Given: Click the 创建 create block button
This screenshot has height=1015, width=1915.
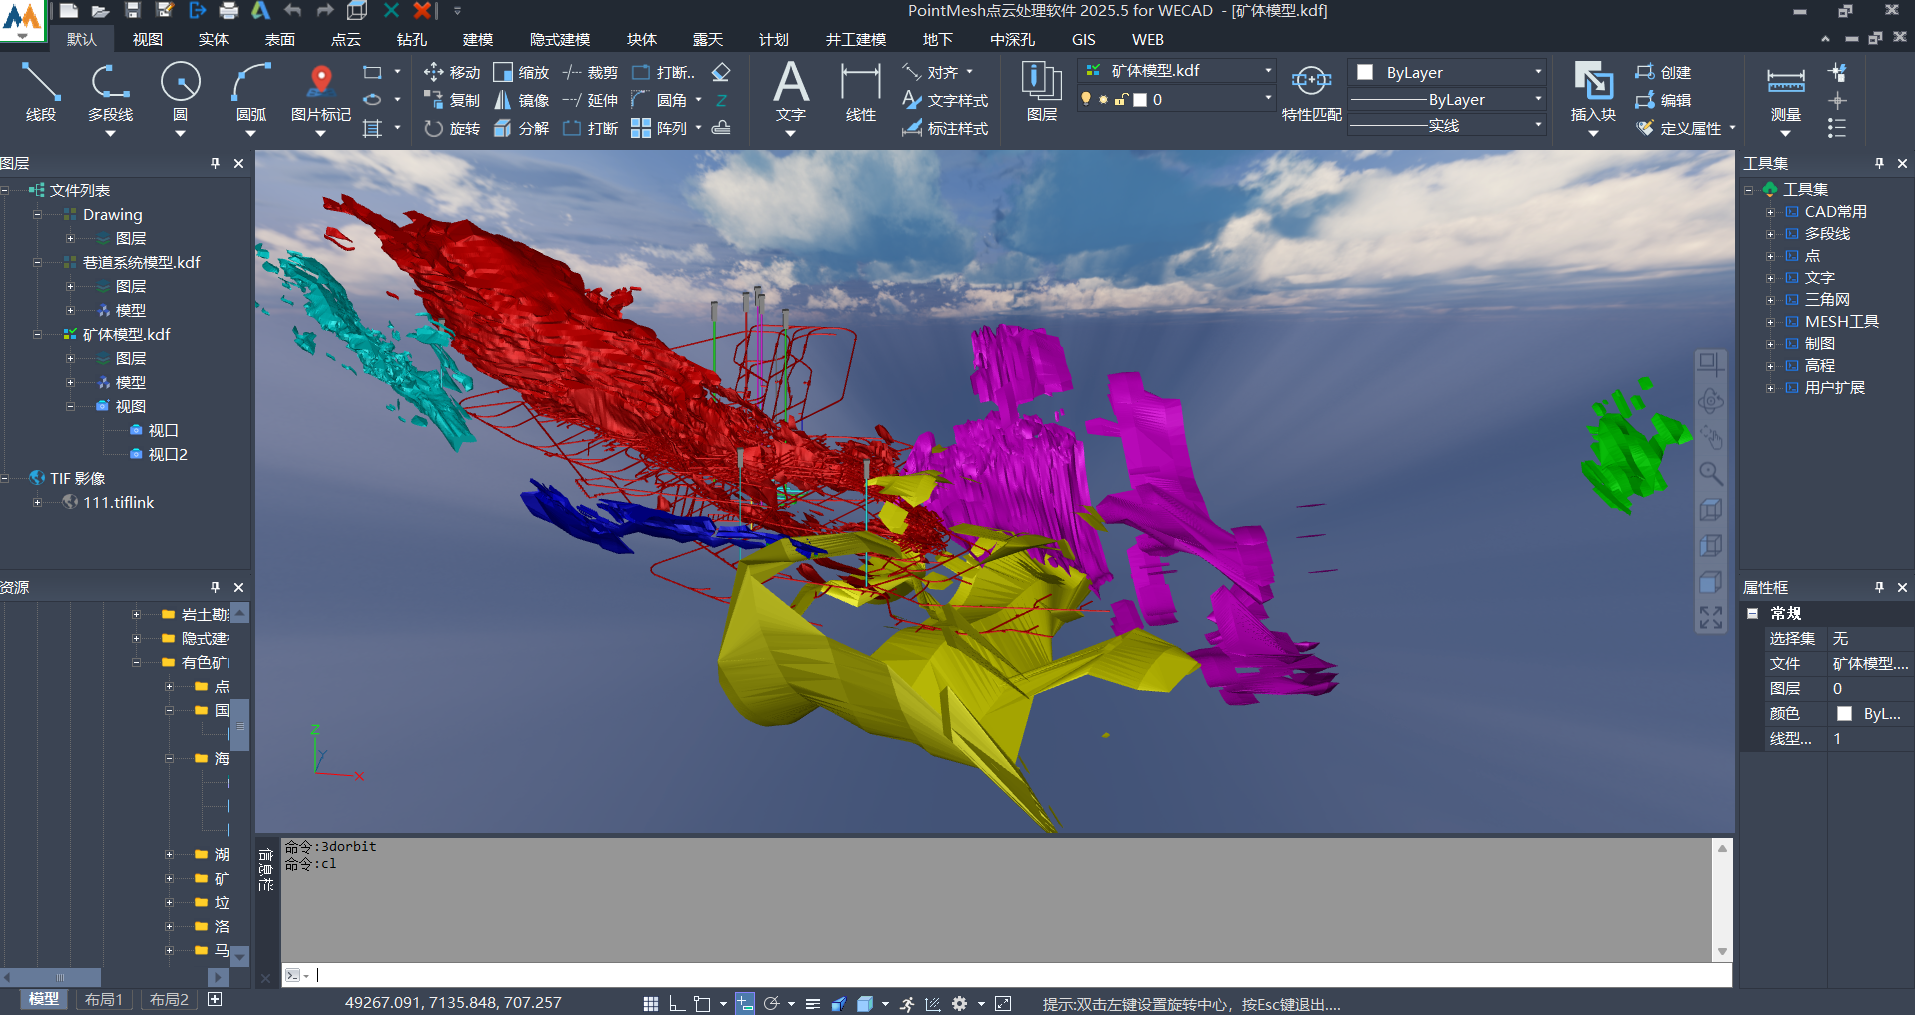Looking at the screenshot, I should pos(1663,72).
